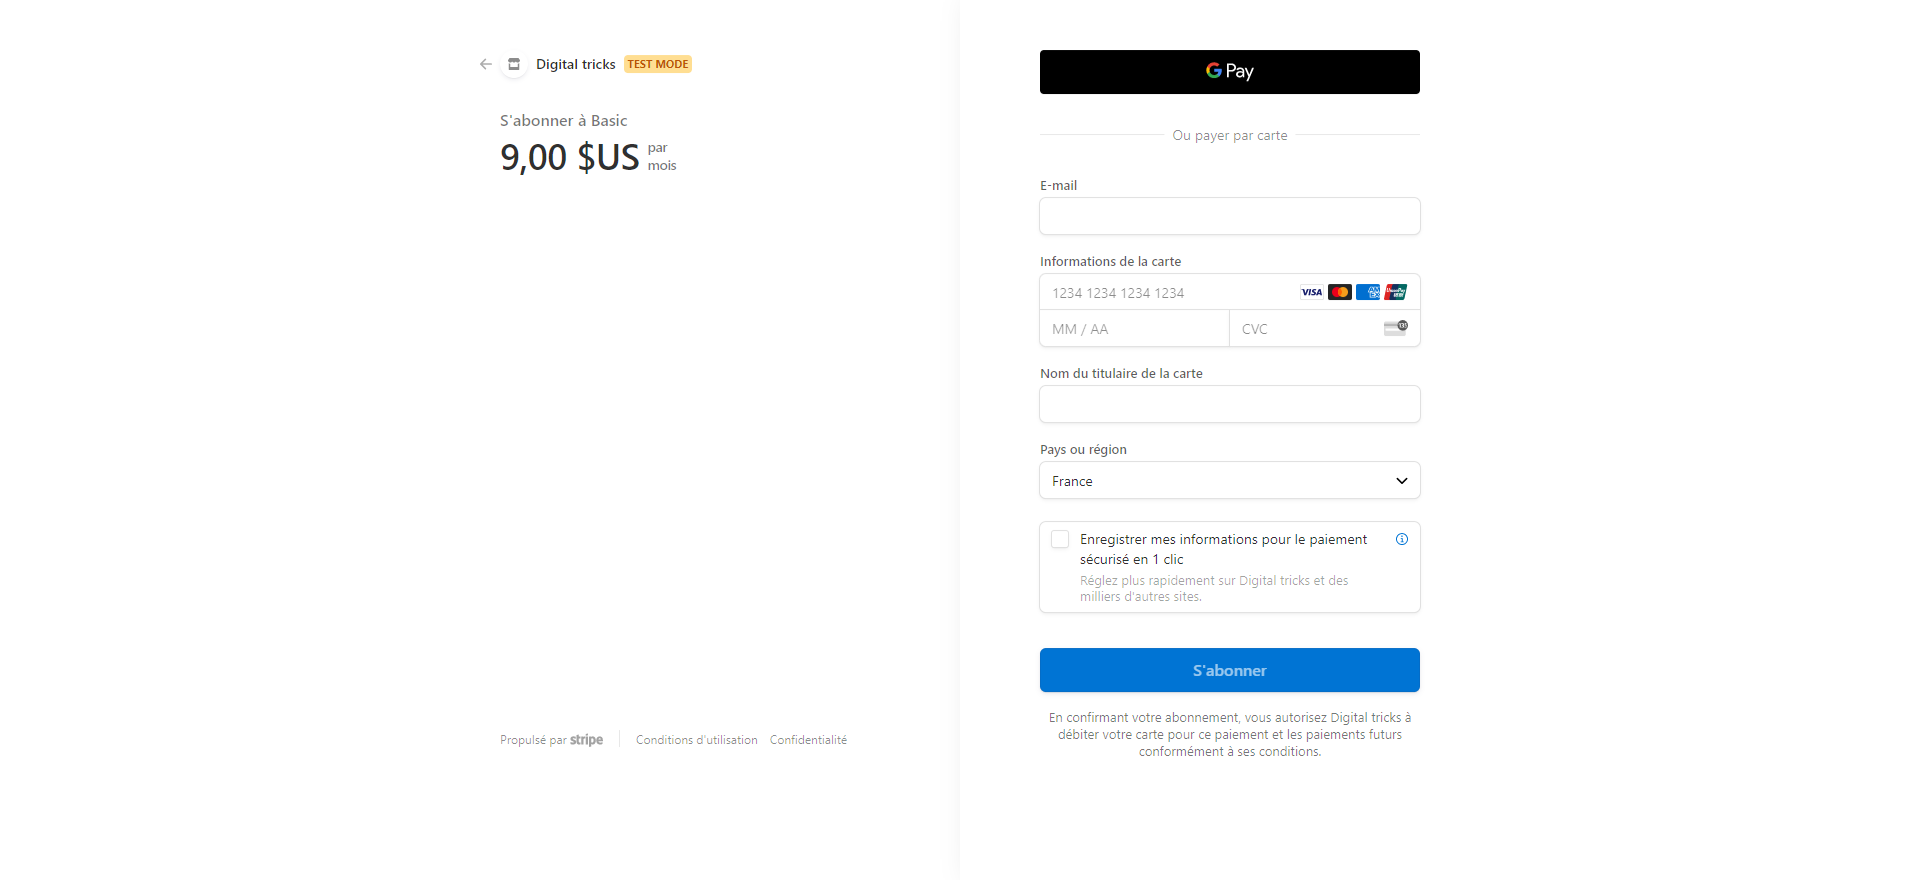Click the black G Pay payment button
The height and width of the screenshot is (880, 1920).
(x=1229, y=72)
